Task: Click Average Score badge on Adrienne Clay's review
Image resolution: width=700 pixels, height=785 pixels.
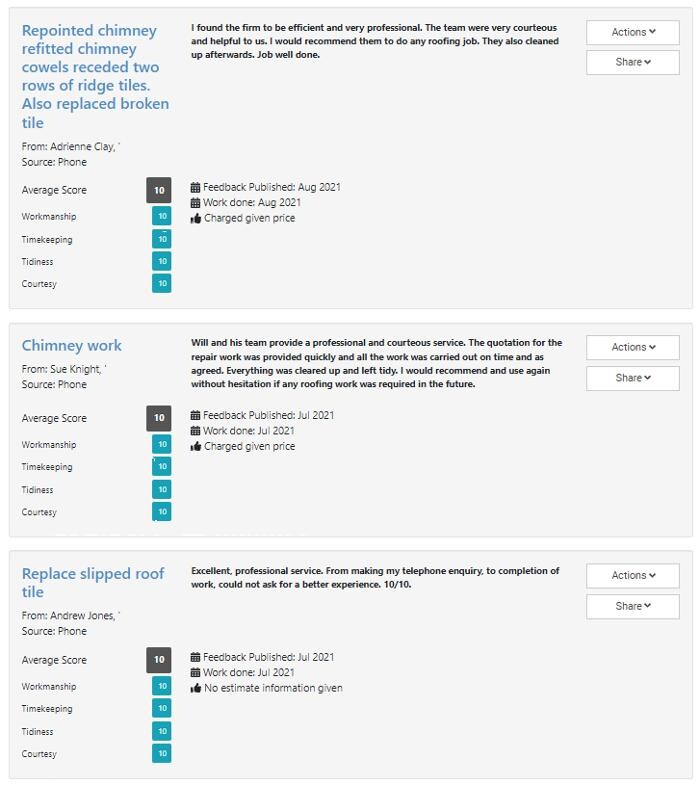Action: pyautogui.click(x=159, y=190)
